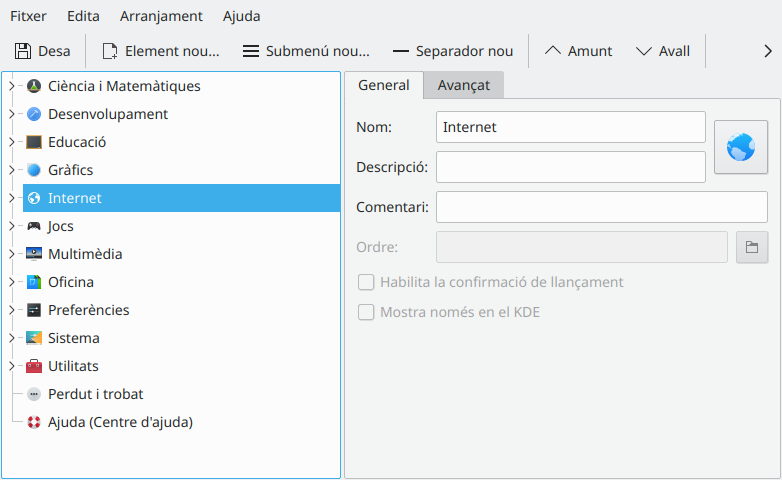
Task: Click the Internet globe icon button
Action: [740, 148]
